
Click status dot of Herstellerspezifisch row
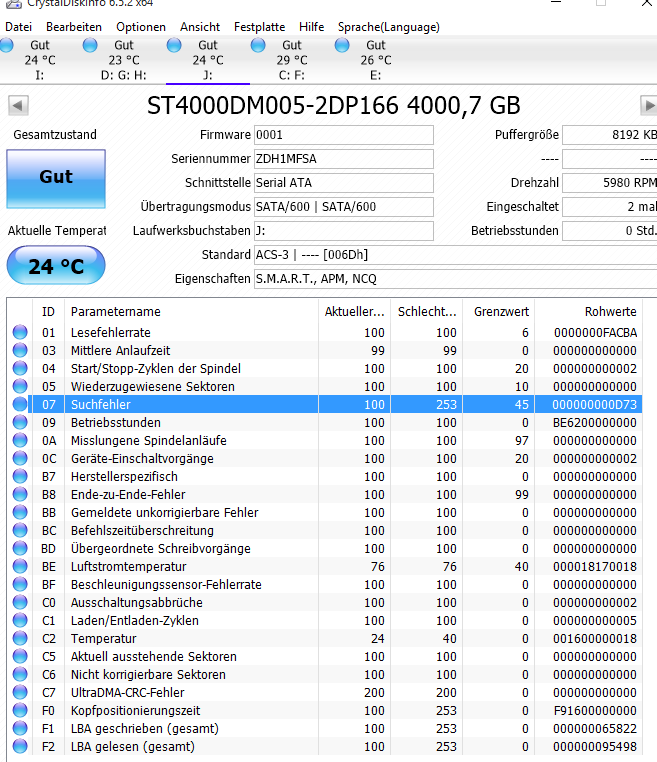(x=20, y=476)
